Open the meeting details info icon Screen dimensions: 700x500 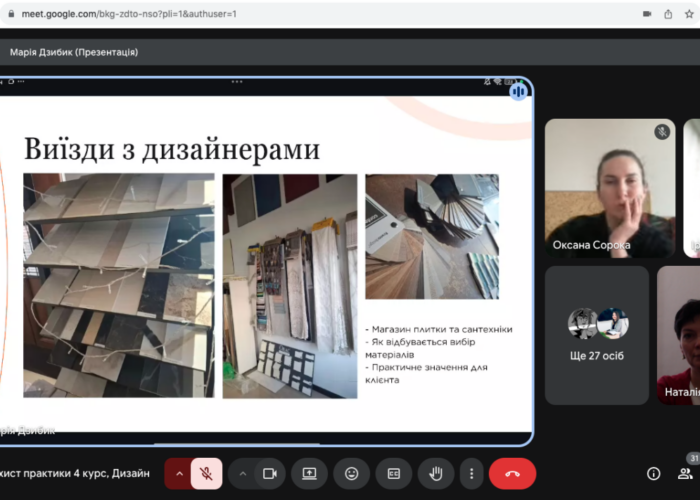653,473
